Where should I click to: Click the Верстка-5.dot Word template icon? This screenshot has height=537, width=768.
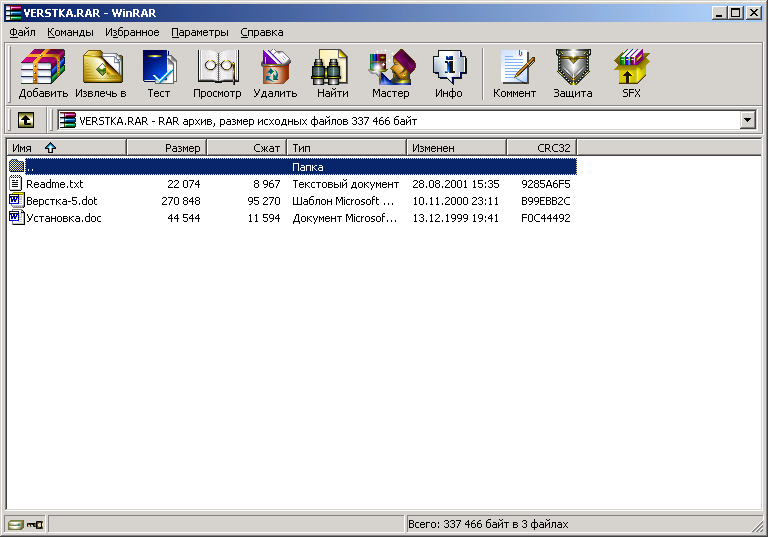[16, 200]
